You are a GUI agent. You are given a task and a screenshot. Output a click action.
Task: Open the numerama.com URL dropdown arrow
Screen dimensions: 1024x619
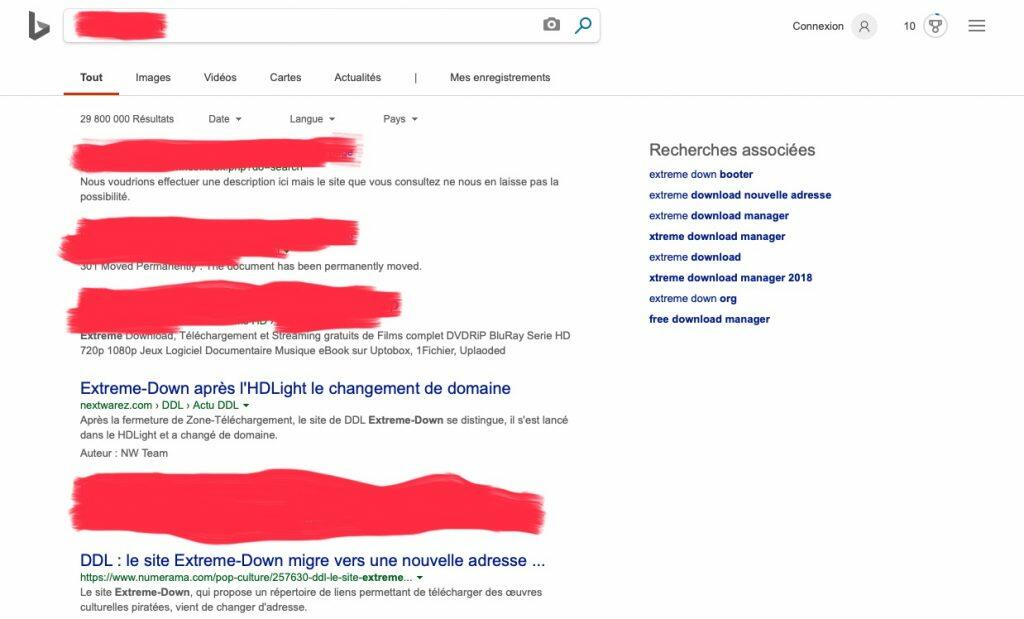pos(419,578)
